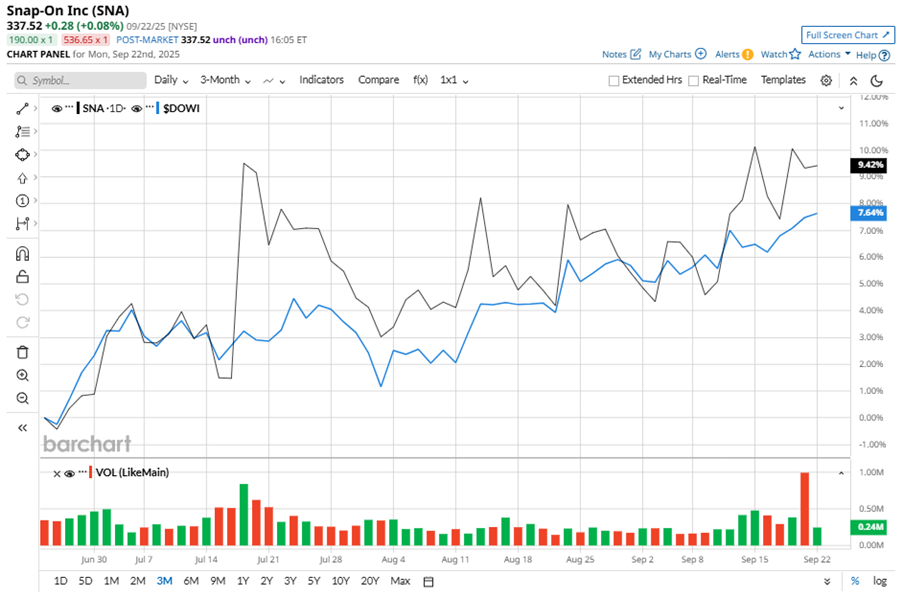Pick the numbered label tool
Image resolution: width=903 pixels, height=597 pixels.
click(22, 200)
